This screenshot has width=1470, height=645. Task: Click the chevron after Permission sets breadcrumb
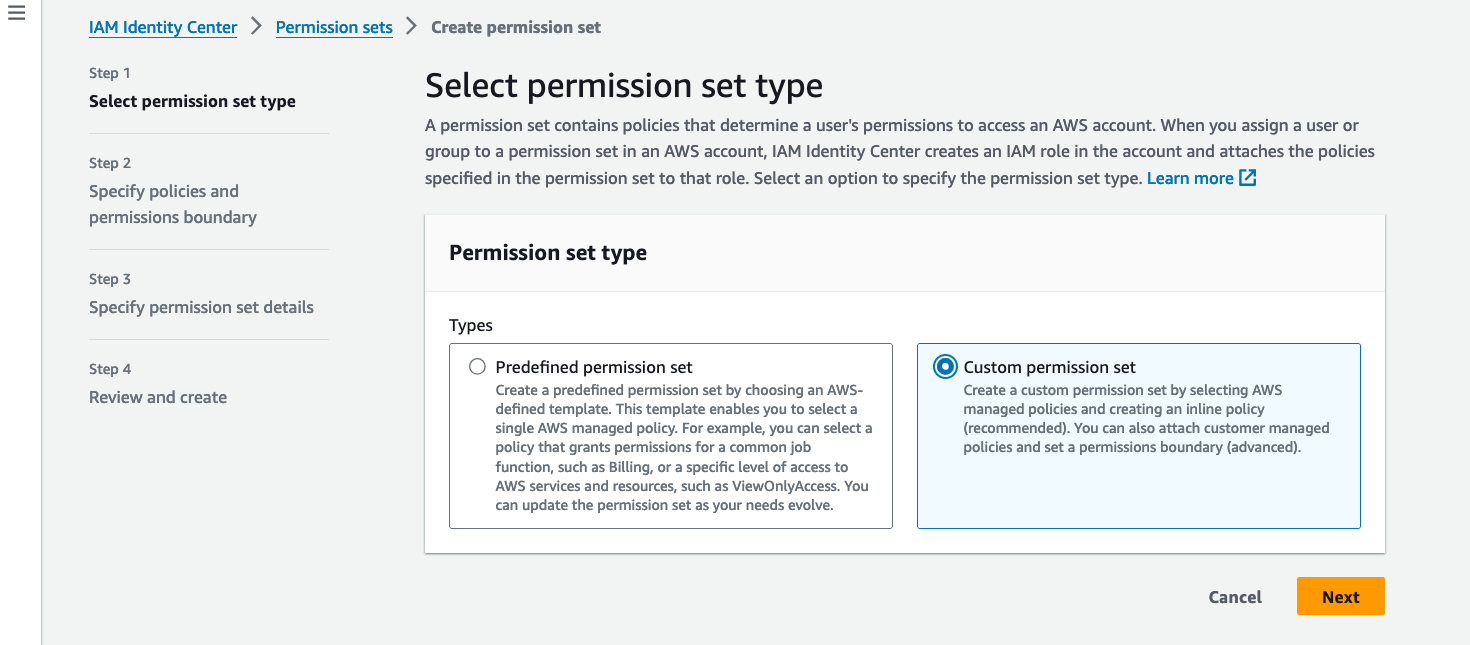411,27
